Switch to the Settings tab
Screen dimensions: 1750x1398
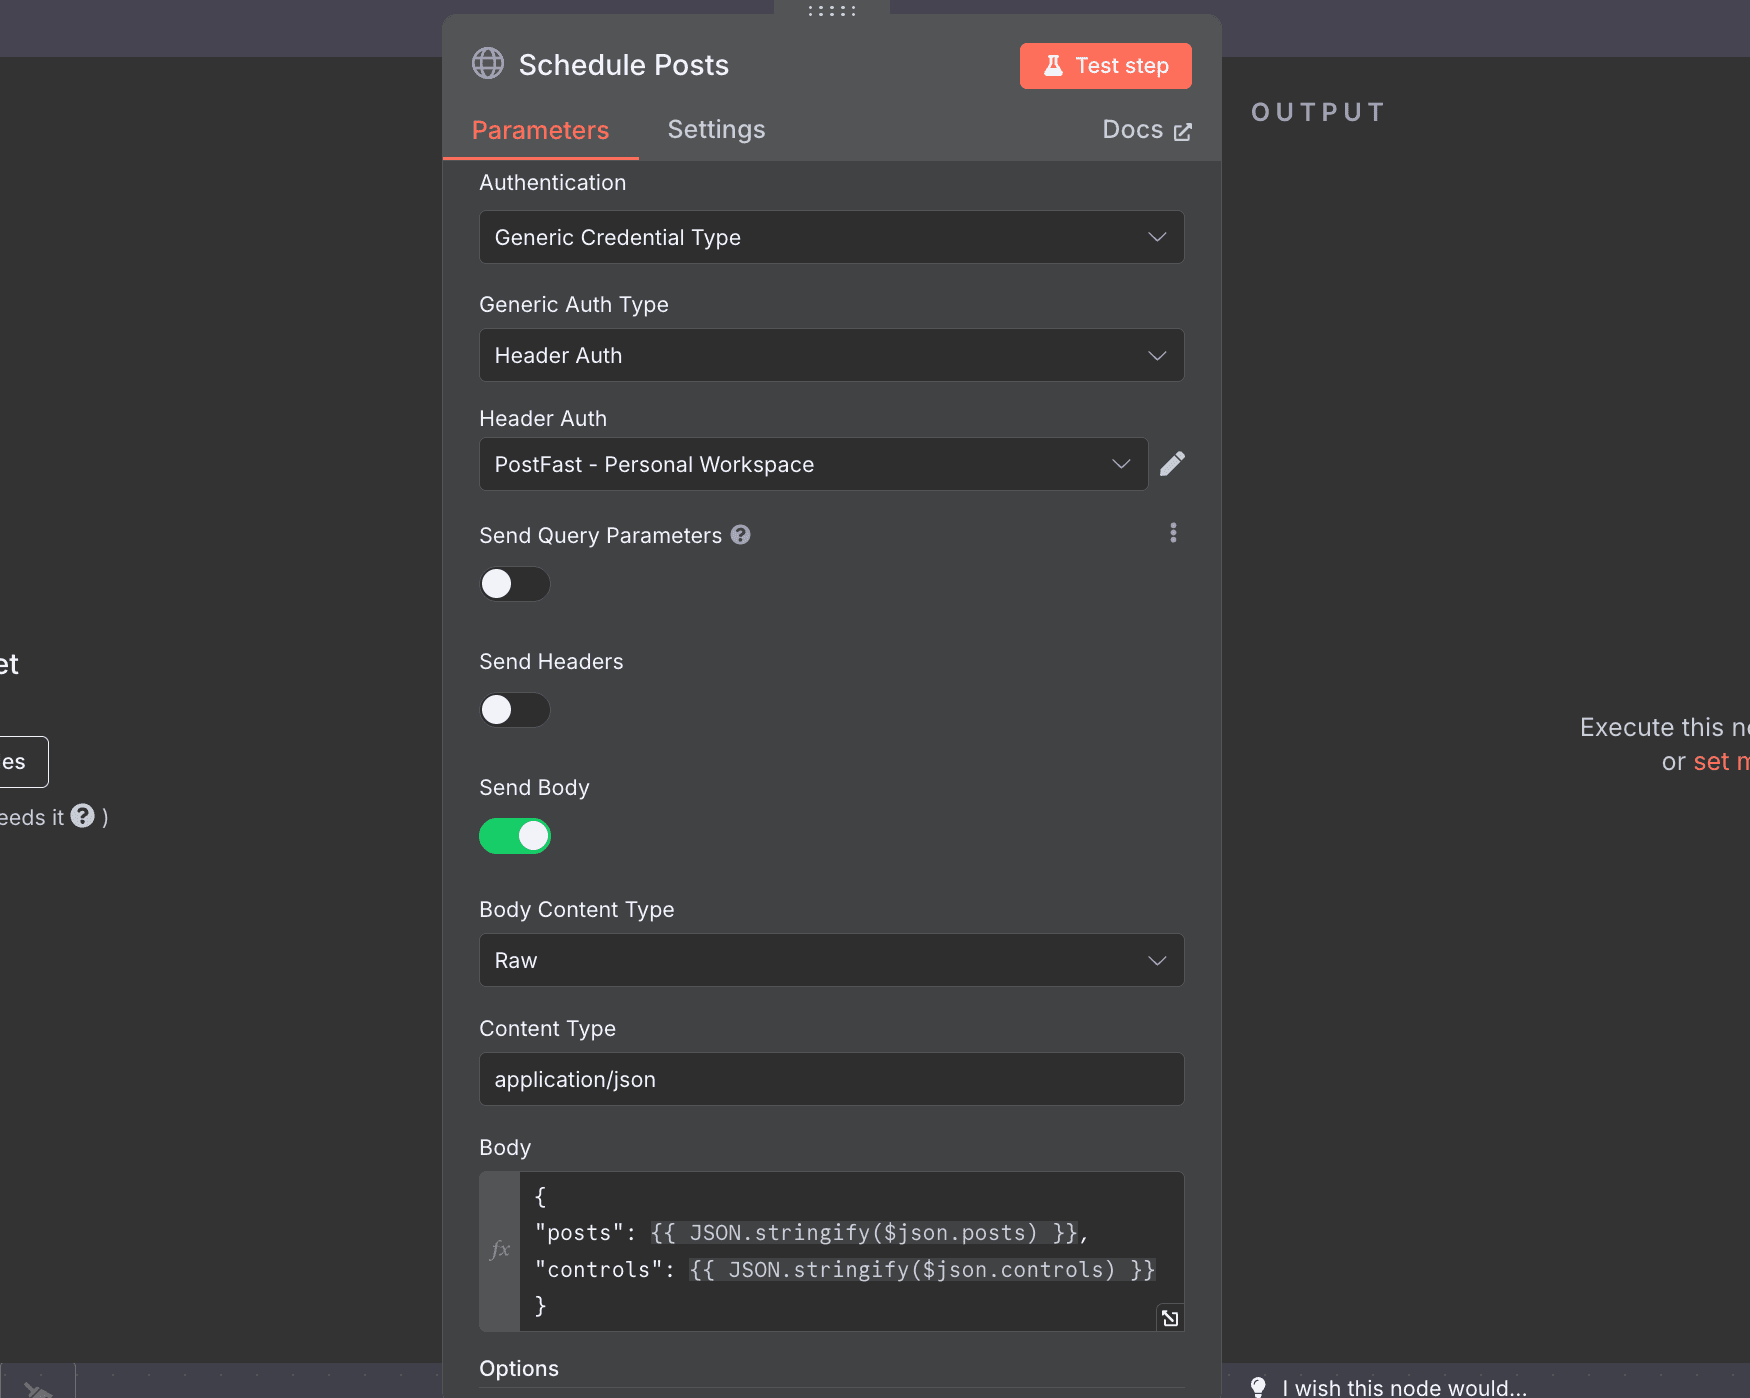[716, 129]
